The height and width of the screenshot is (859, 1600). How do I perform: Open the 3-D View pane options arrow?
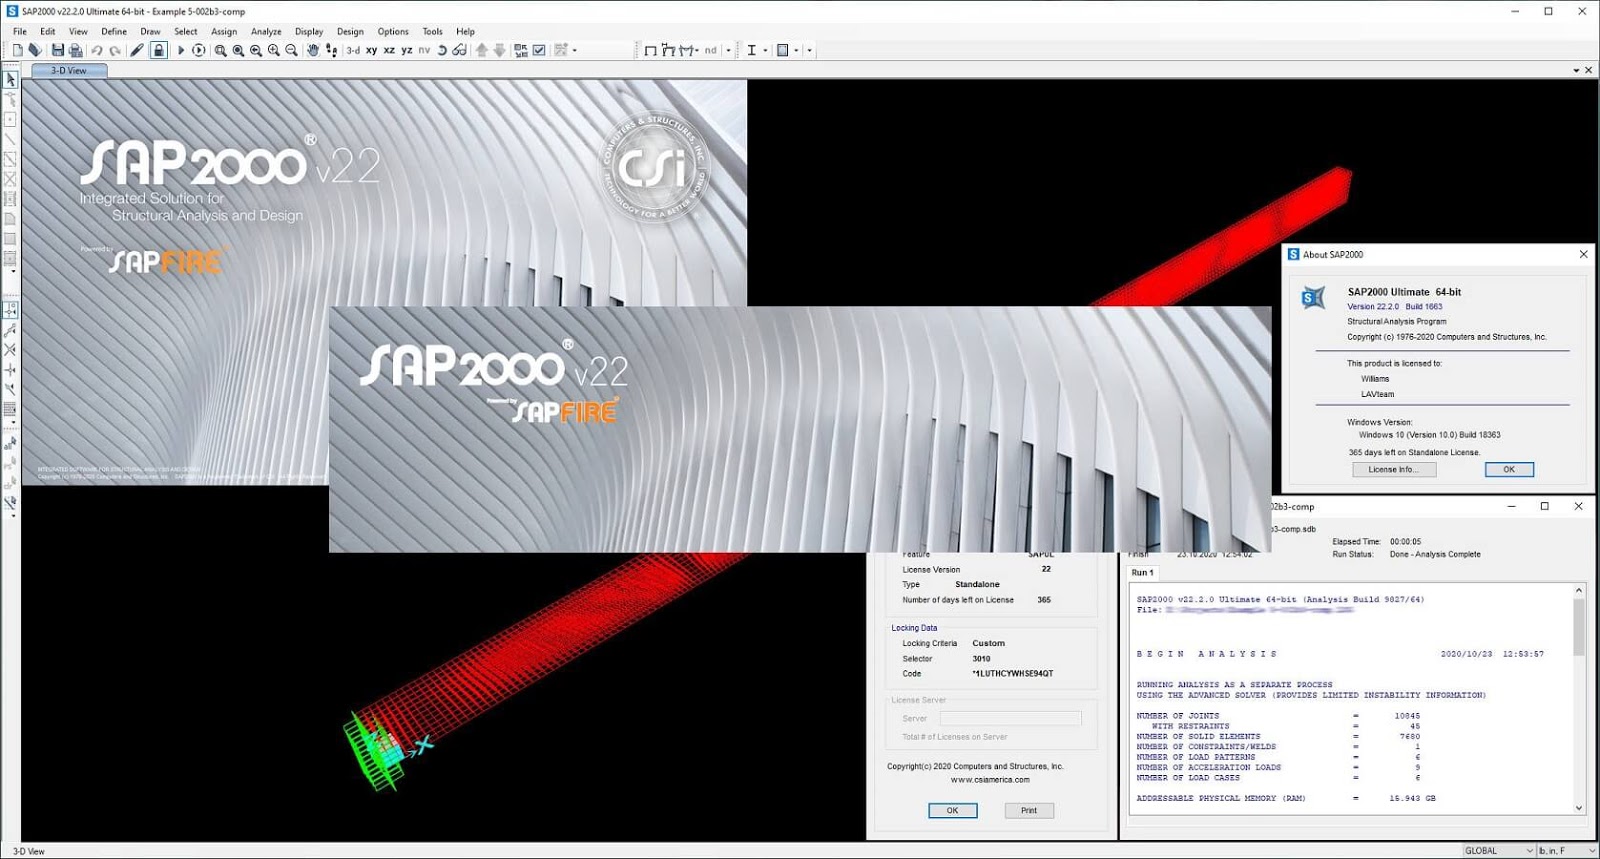[x=1576, y=70]
